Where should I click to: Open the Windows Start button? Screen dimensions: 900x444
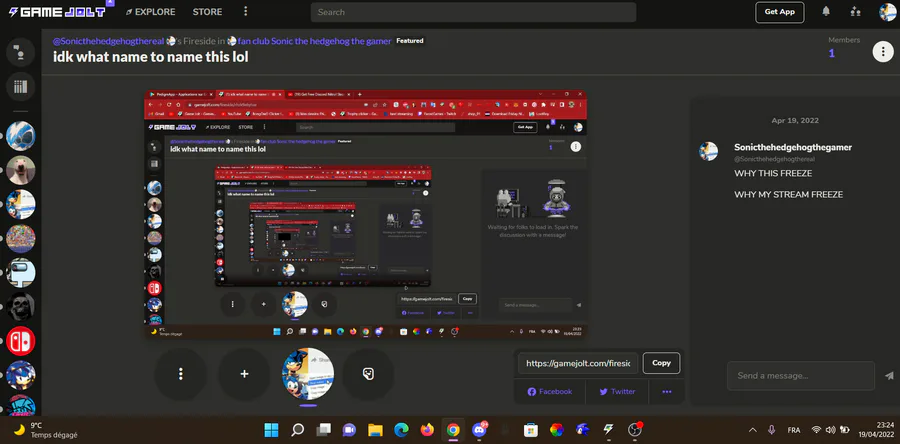pyautogui.click(x=271, y=430)
